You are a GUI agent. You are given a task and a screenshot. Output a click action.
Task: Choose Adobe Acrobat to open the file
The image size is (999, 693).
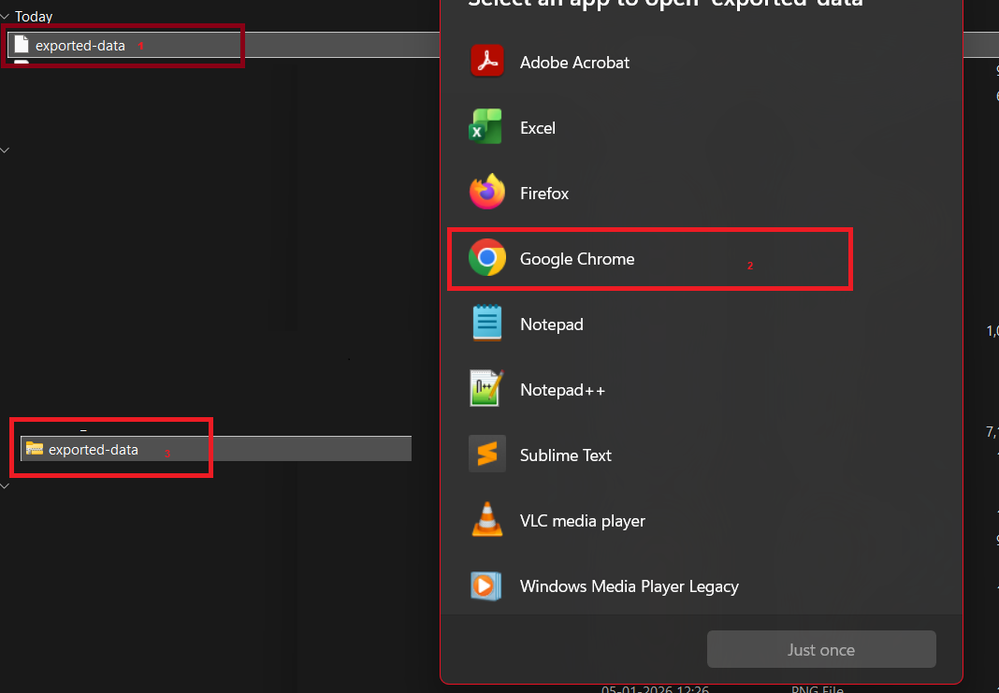(701, 62)
